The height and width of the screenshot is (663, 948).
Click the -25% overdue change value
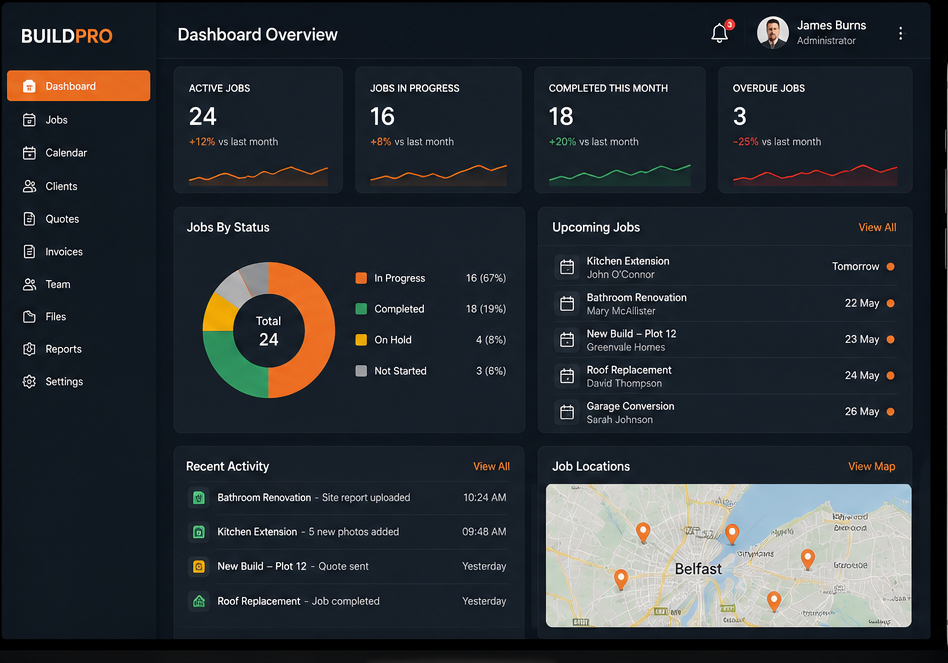pyautogui.click(x=745, y=141)
